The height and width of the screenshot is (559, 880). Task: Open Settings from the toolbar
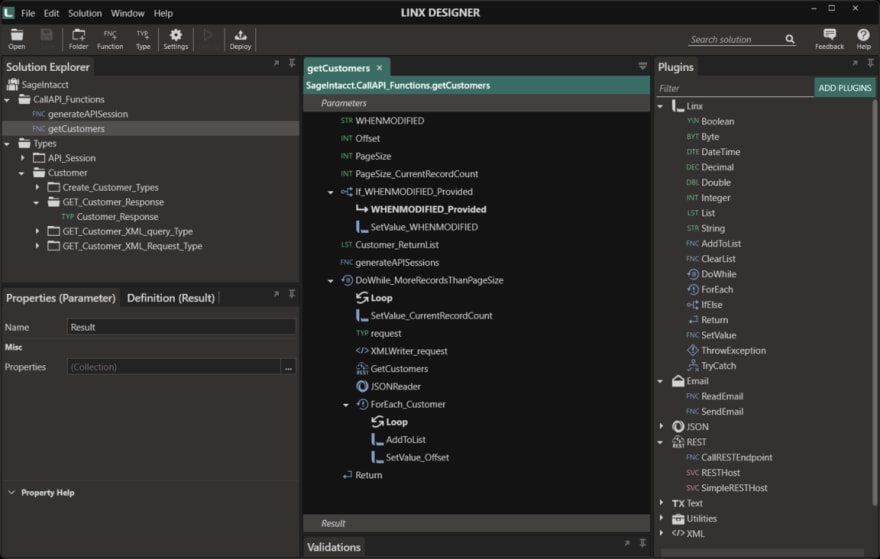[x=176, y=39]
